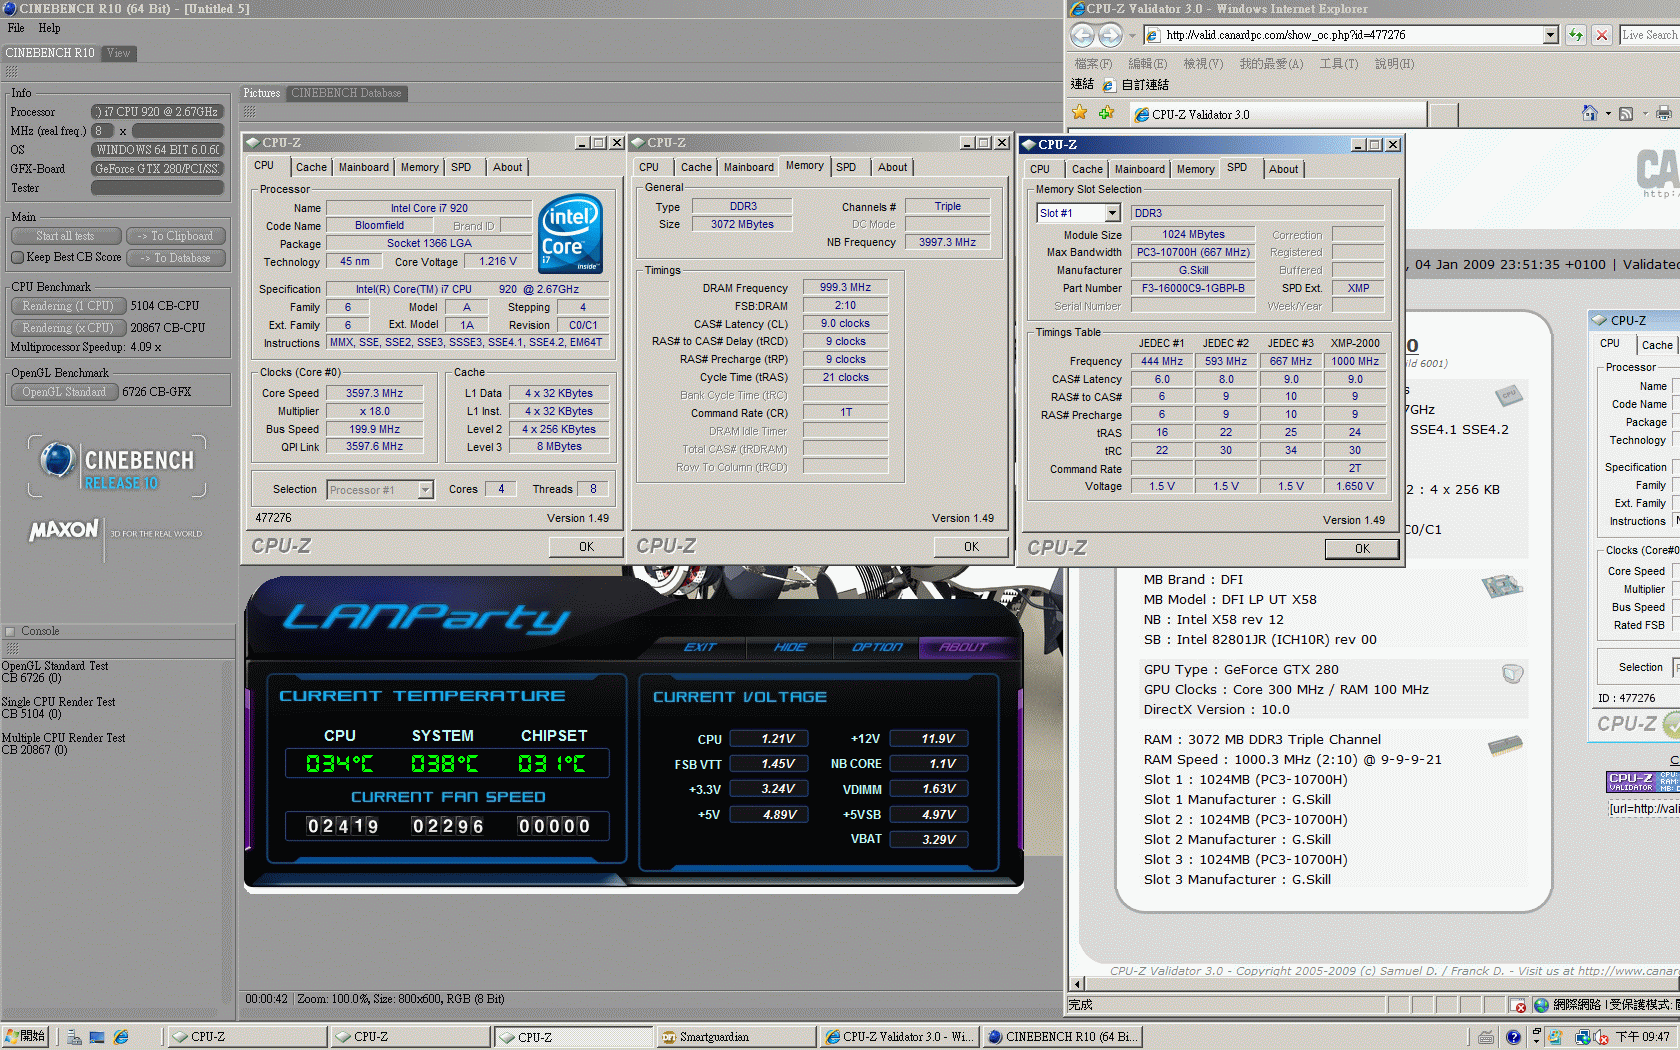Select About tab in SPD CPU-Z window
This screenshot has width=1680, height=1050.
coord(1283,169)
